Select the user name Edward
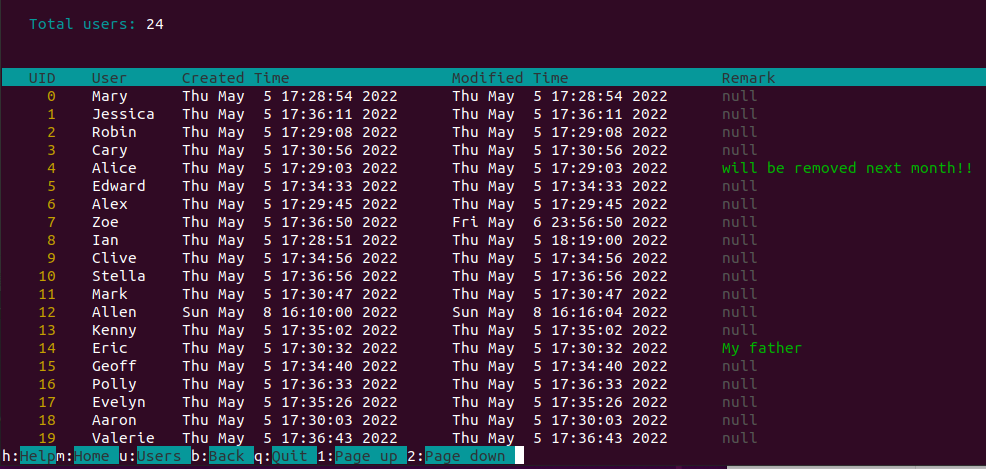The height and width of the screenshot is (469, 986). pos(119,186)
